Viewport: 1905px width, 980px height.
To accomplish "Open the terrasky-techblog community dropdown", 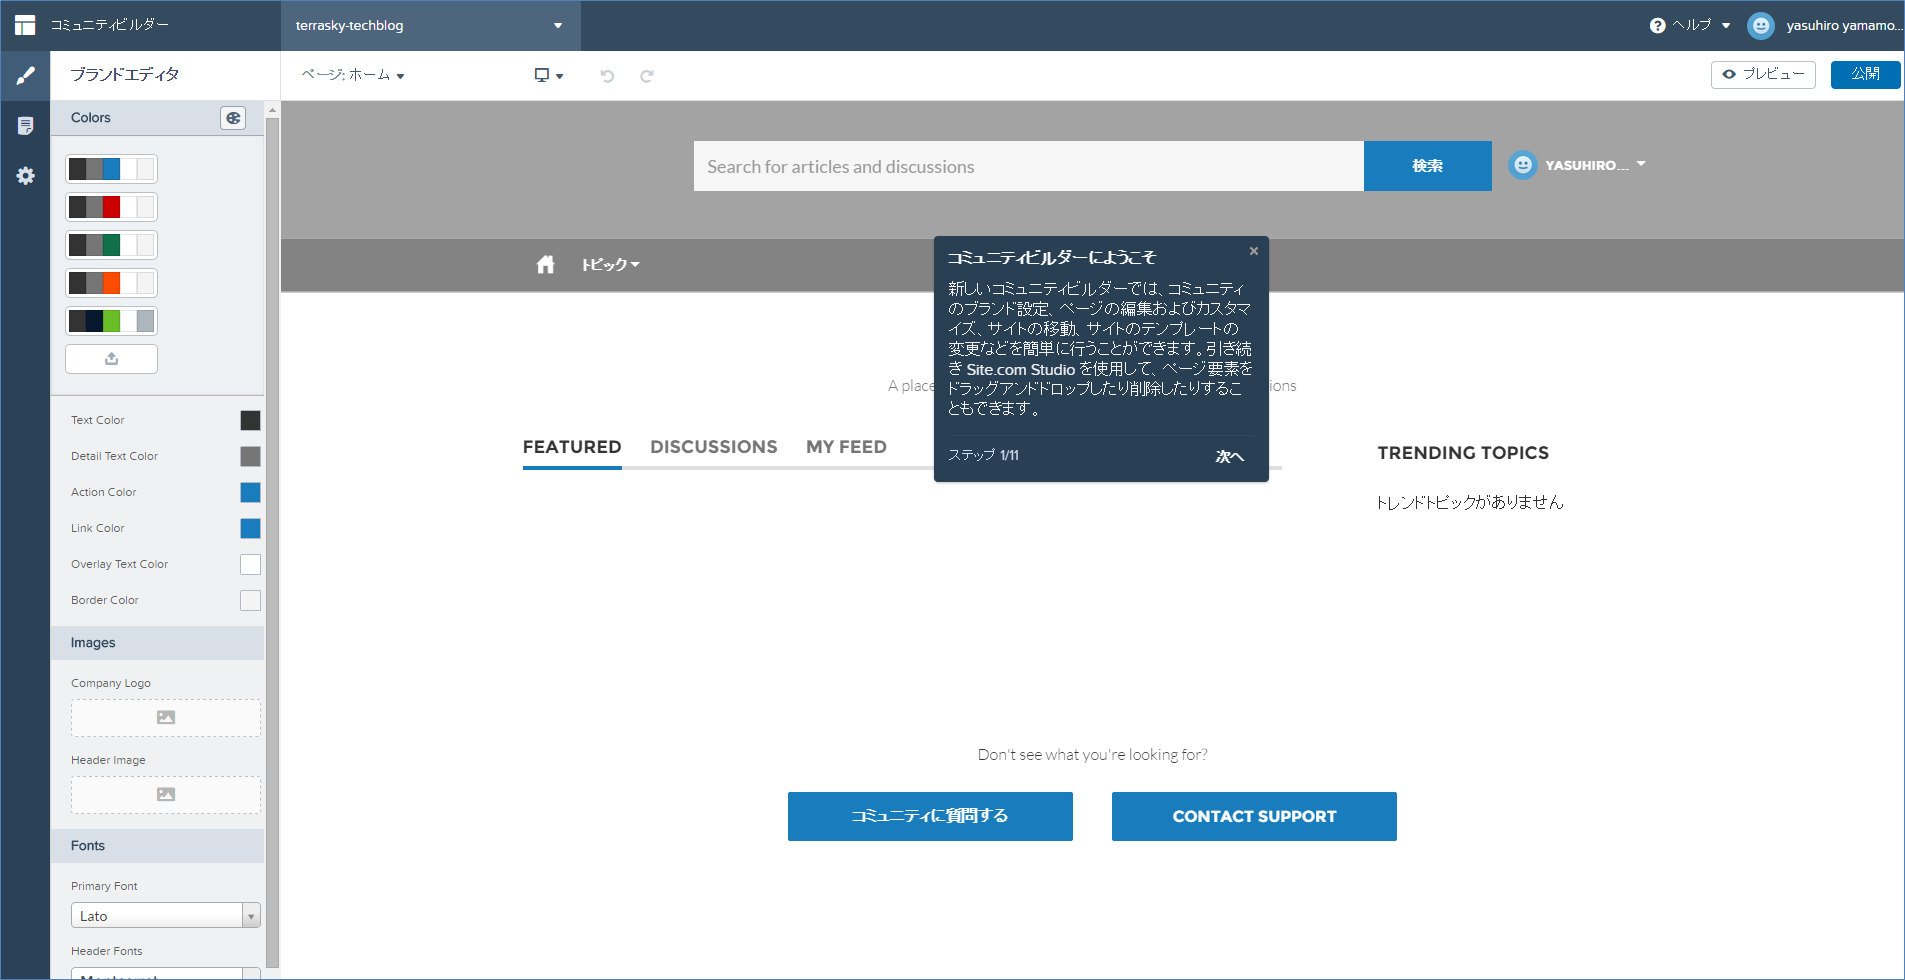I will [430, 26].
